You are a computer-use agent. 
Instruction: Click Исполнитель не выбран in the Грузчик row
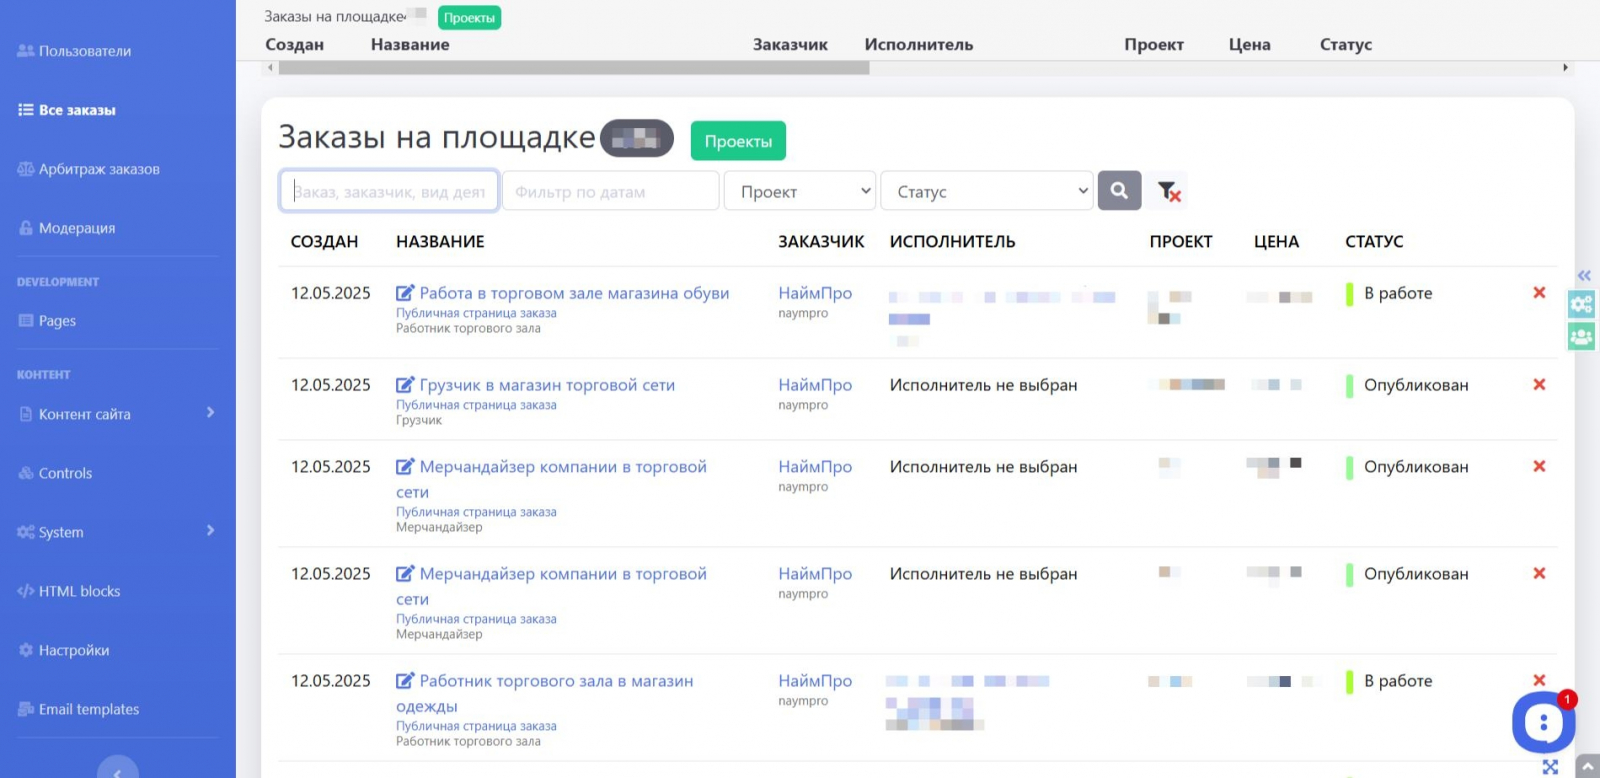click(983, 385)
